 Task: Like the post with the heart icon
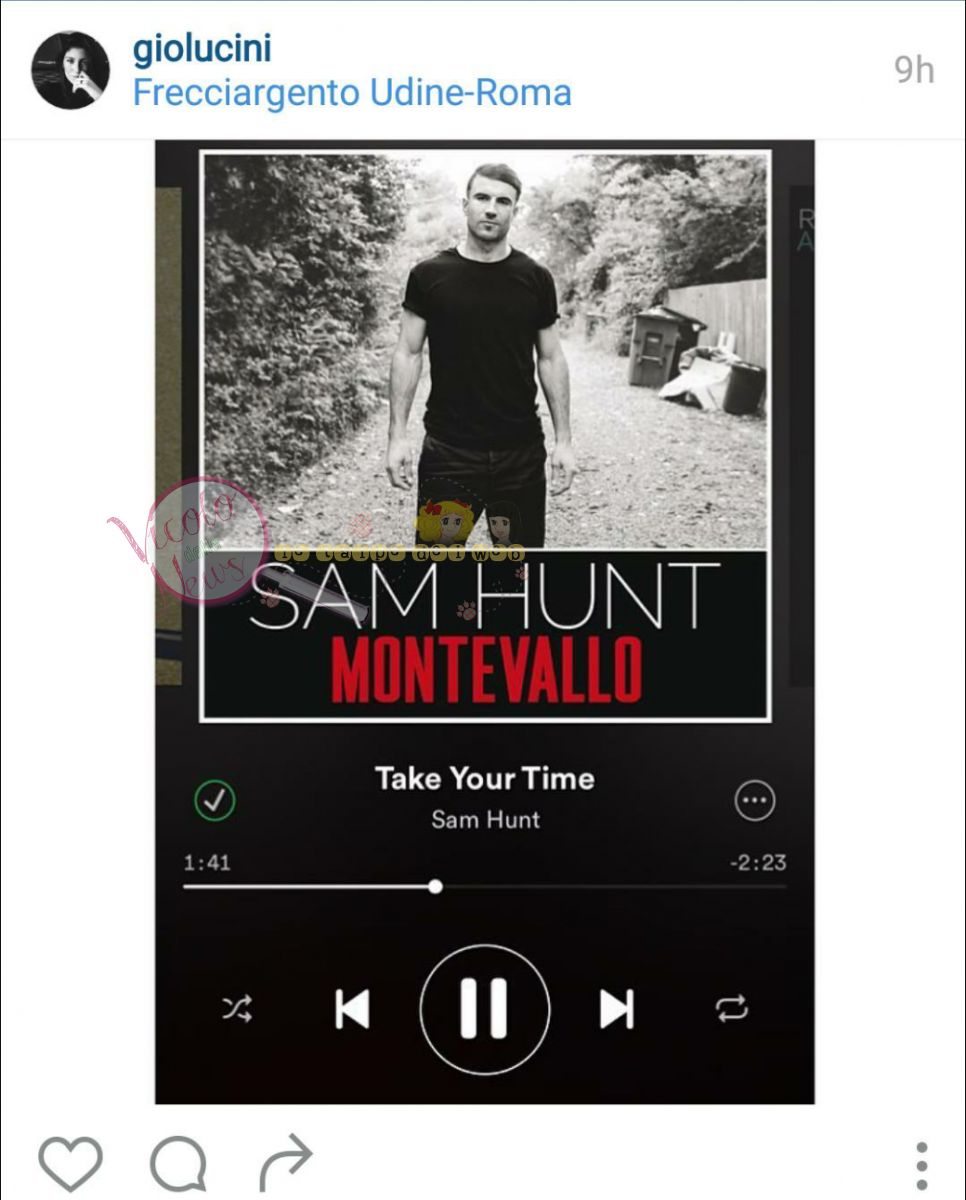pos(70,1165)
